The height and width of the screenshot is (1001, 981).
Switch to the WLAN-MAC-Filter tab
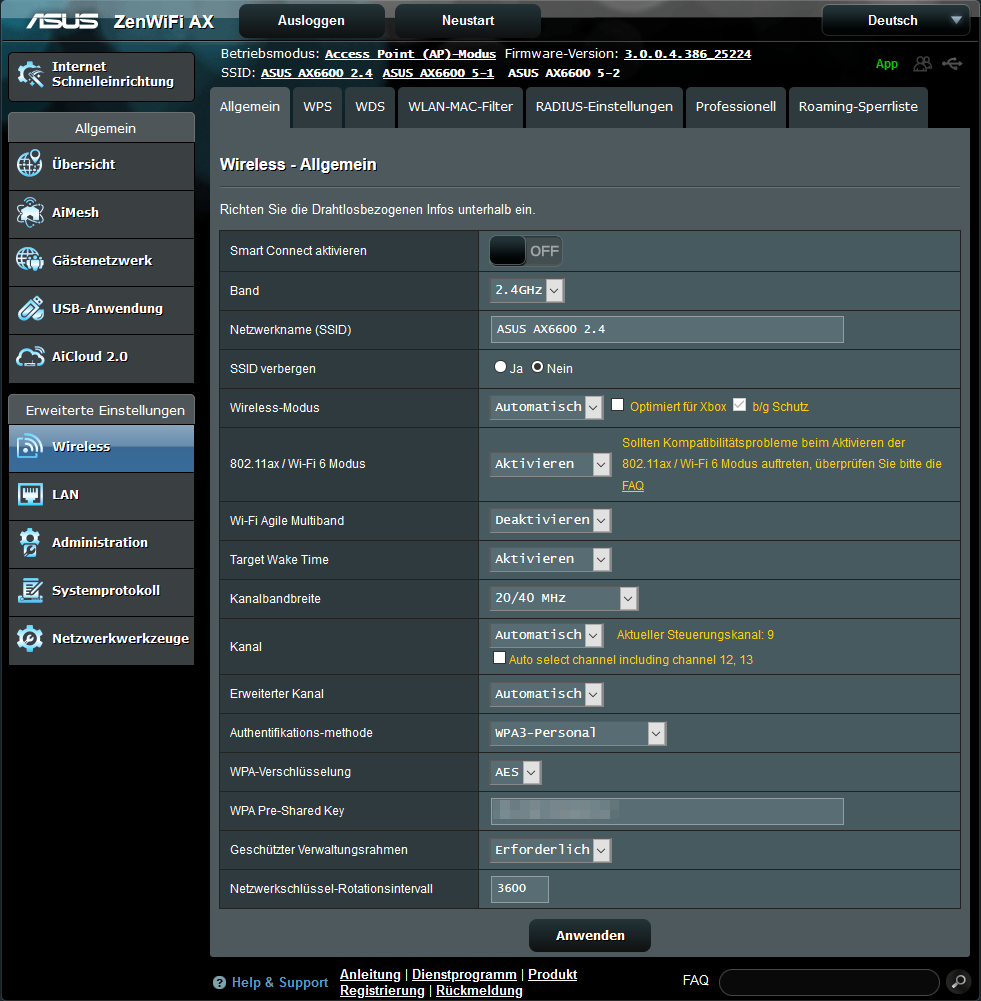pyautogui.click(x=460, y=107)
